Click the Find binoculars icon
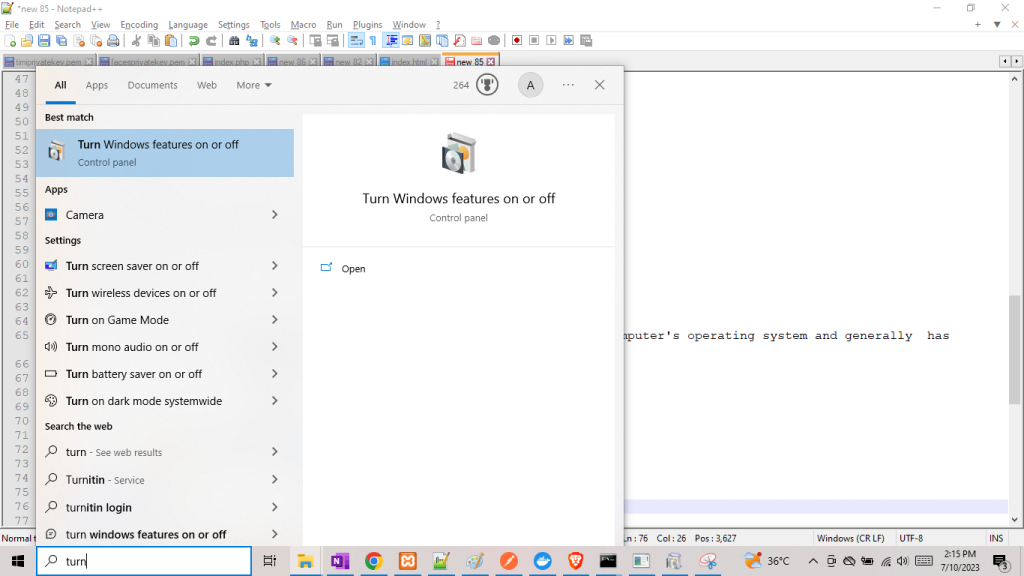Screen dimensions: 1024x576 click(x=234, y=41)
